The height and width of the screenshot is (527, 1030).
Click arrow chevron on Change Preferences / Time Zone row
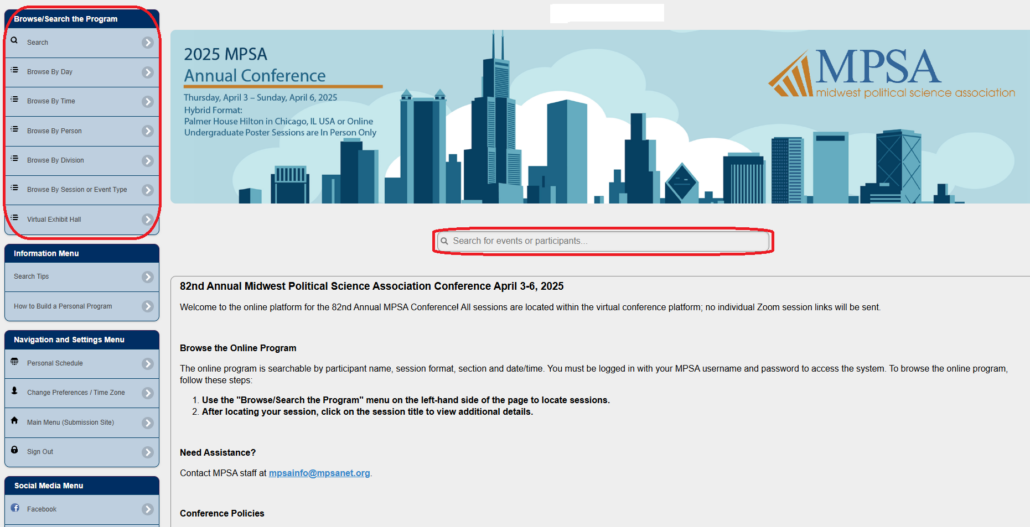pos(148,393)
